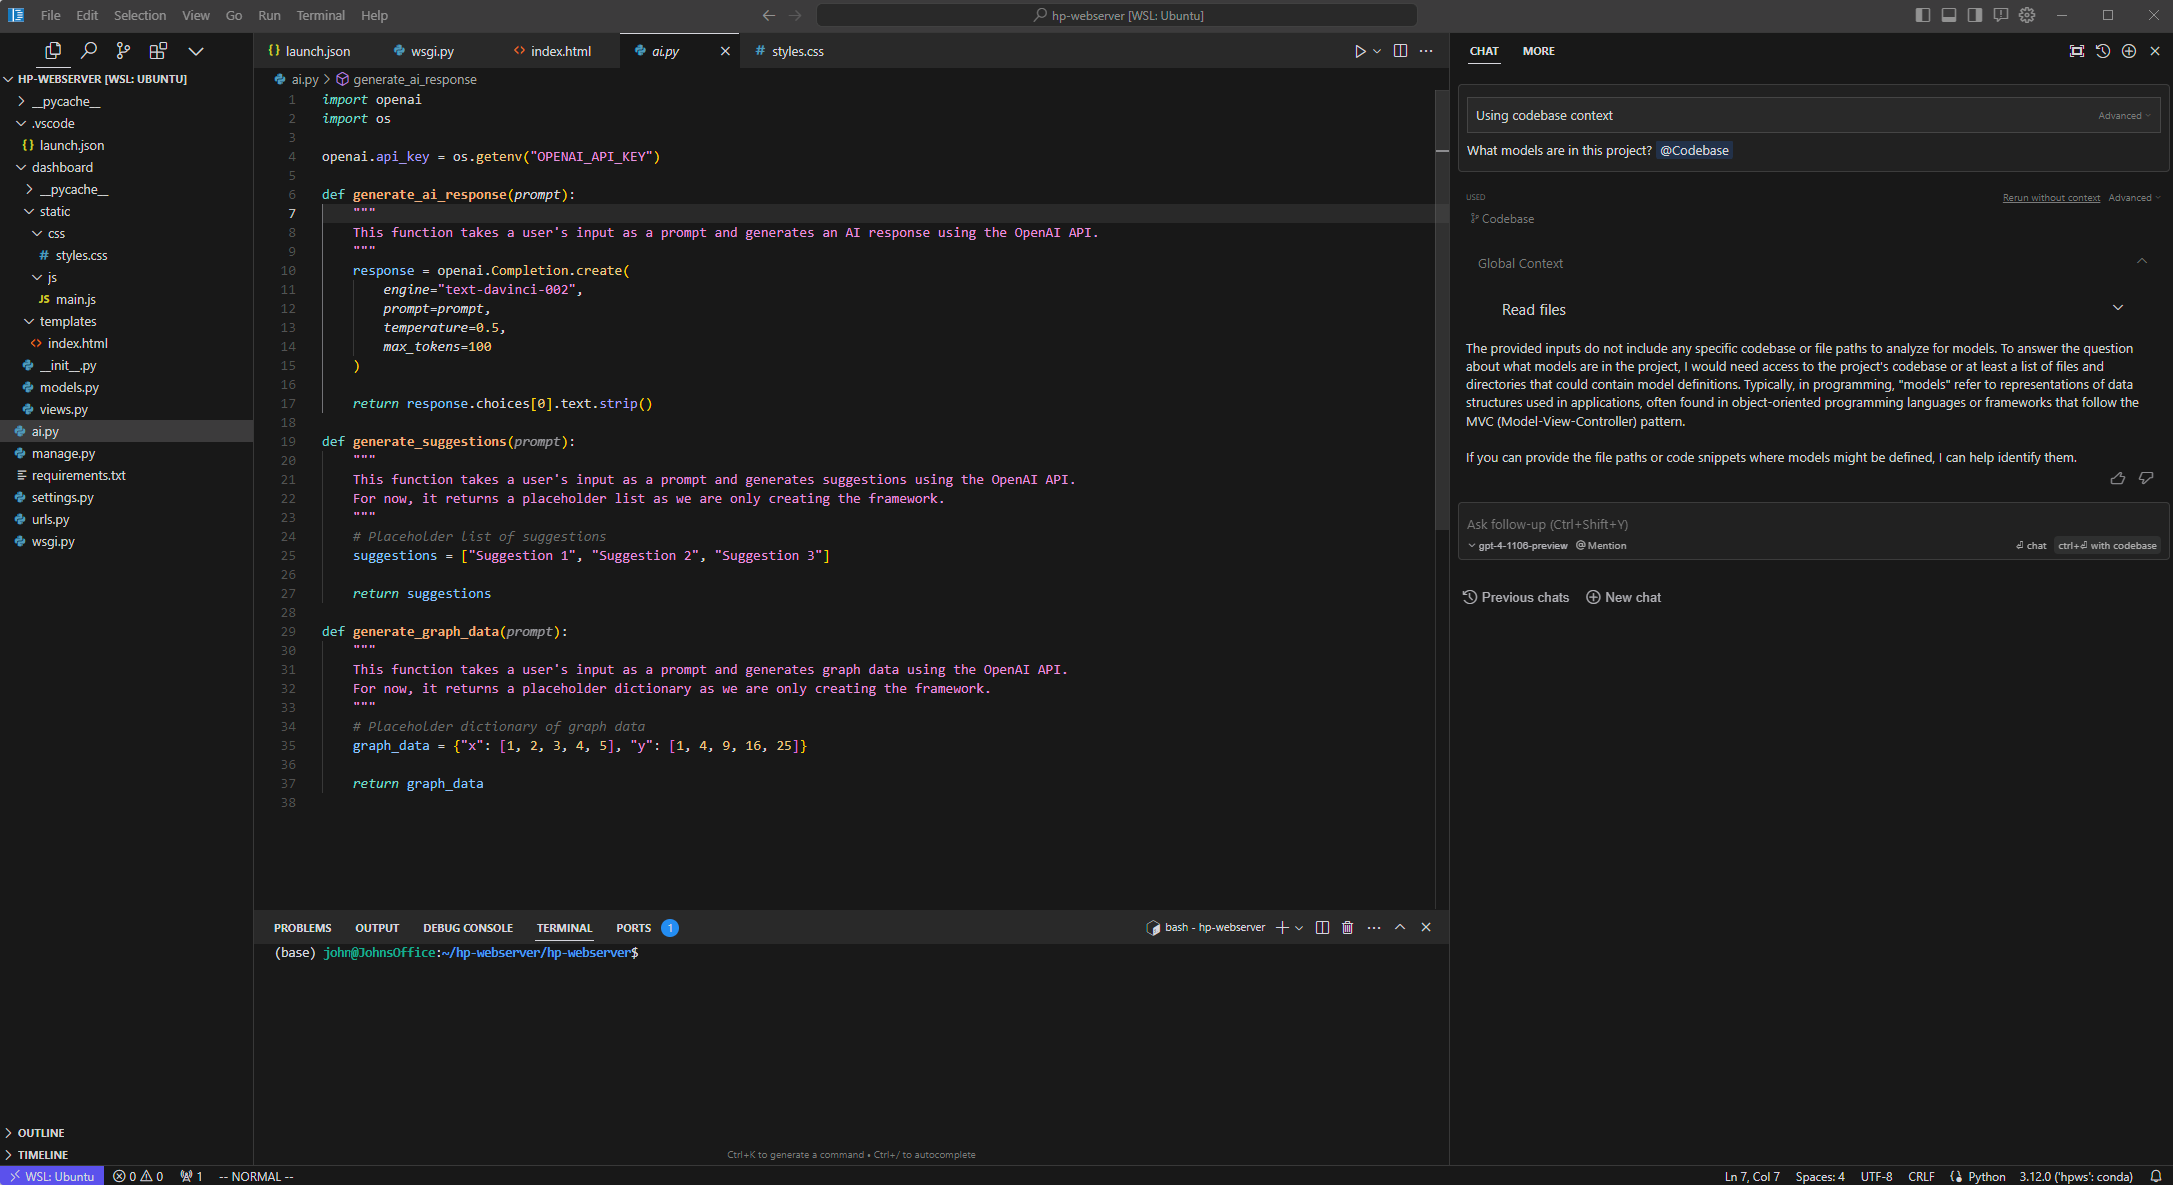
Task: Open chat history clock icon
Action: pos(2103,51)
